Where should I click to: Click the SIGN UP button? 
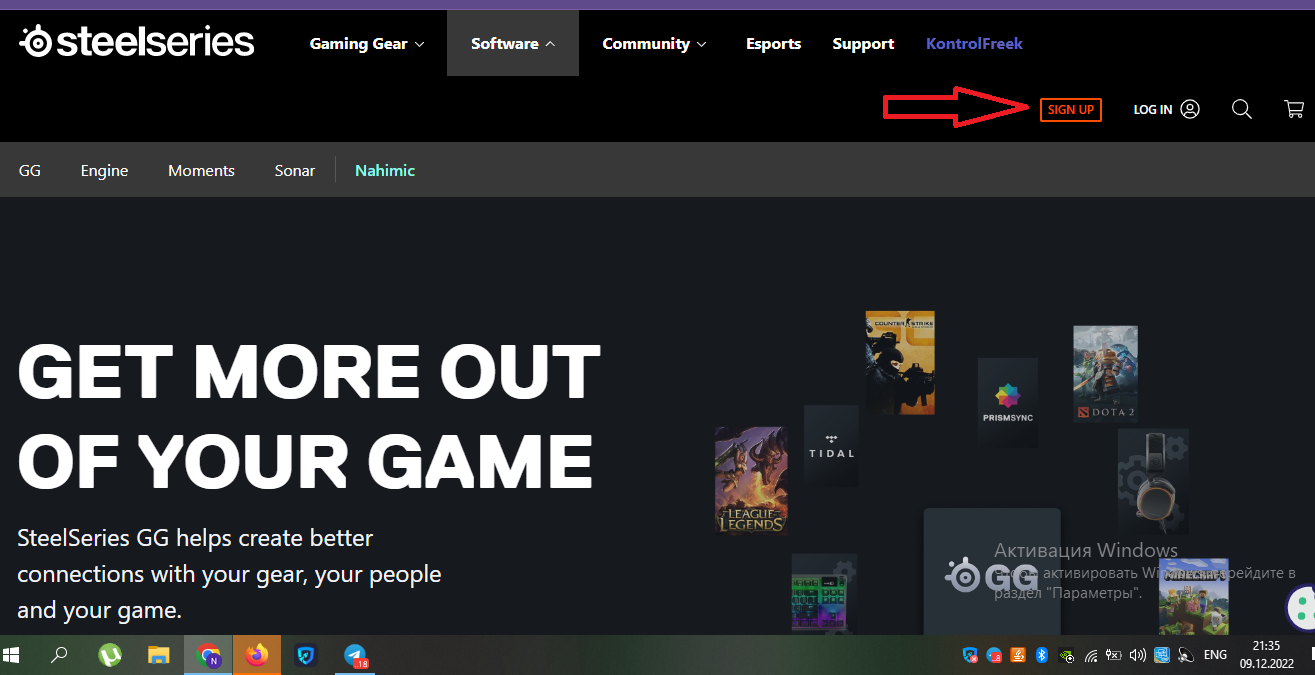(x=1071, y=109)
